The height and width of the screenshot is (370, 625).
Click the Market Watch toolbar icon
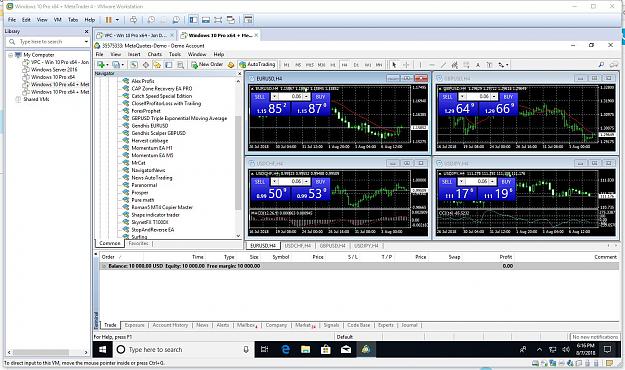[134, 65]
